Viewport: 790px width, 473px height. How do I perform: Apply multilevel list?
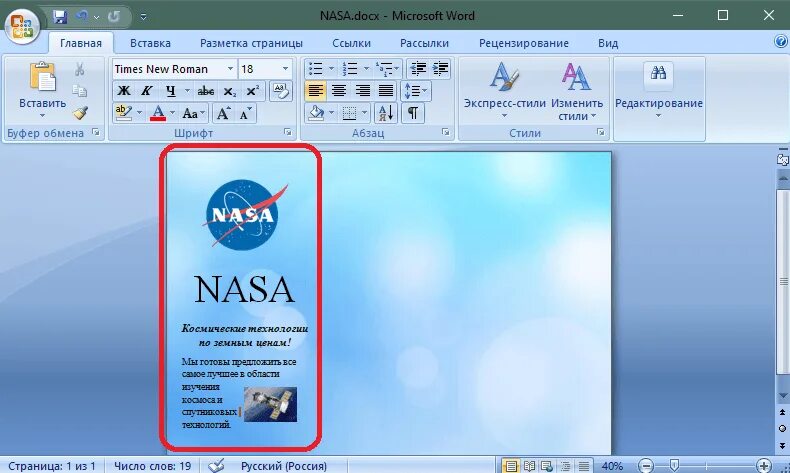point(385,69)
